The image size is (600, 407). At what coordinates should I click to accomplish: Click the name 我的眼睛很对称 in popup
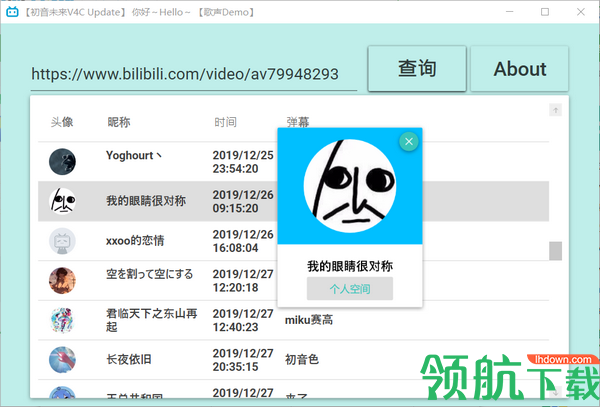350,266
